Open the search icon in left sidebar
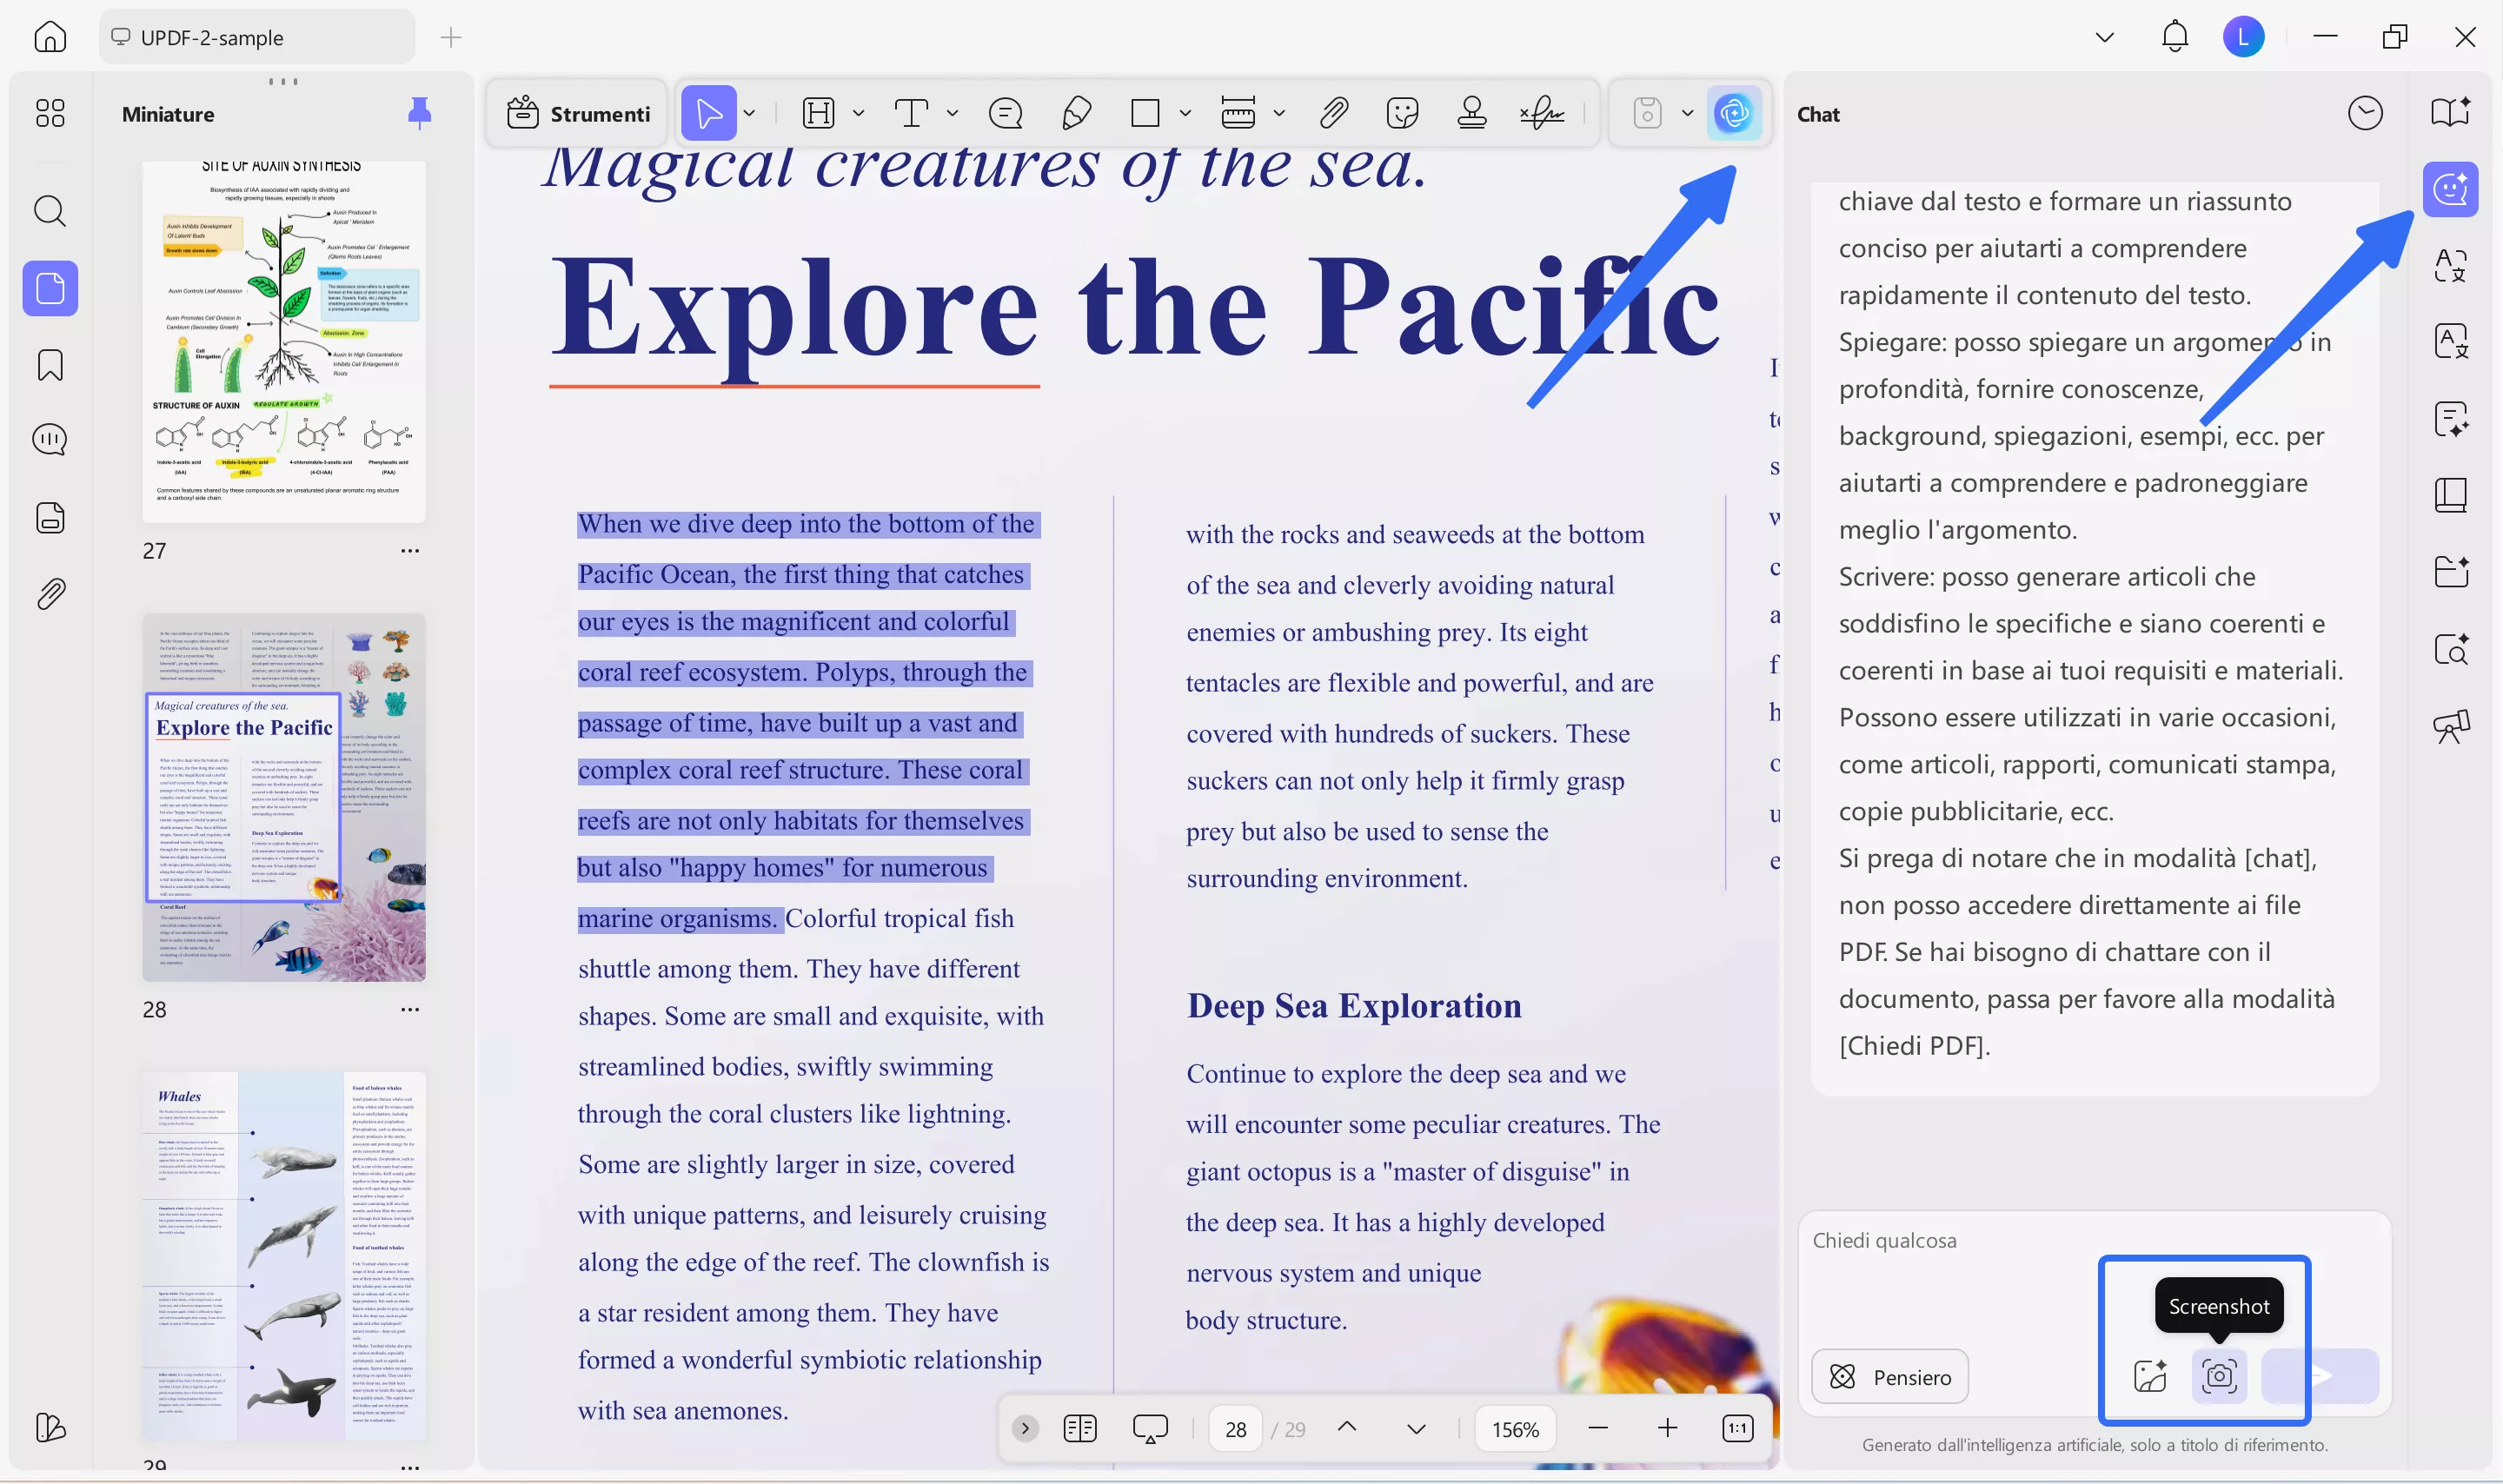The height and width of the screenshot is (1484, 2503). coord(50,211)
